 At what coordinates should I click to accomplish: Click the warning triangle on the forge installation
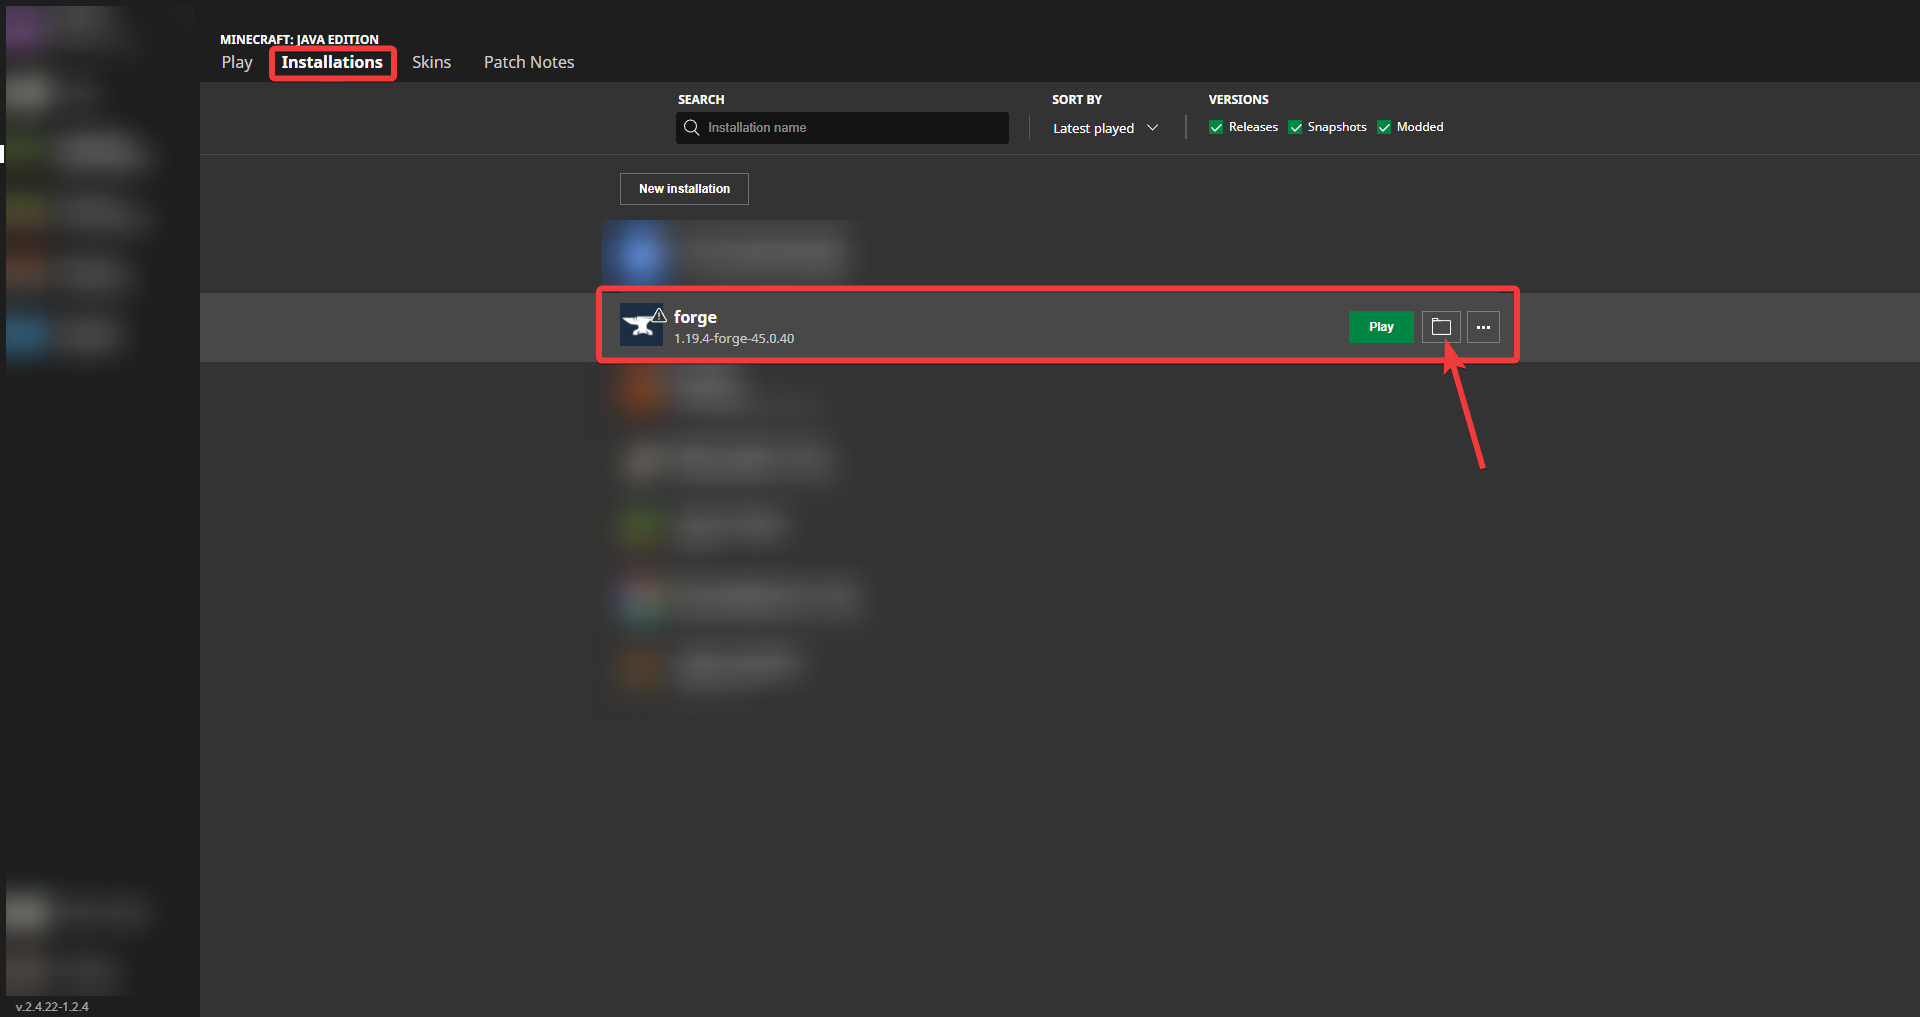[x=660, y=312]
